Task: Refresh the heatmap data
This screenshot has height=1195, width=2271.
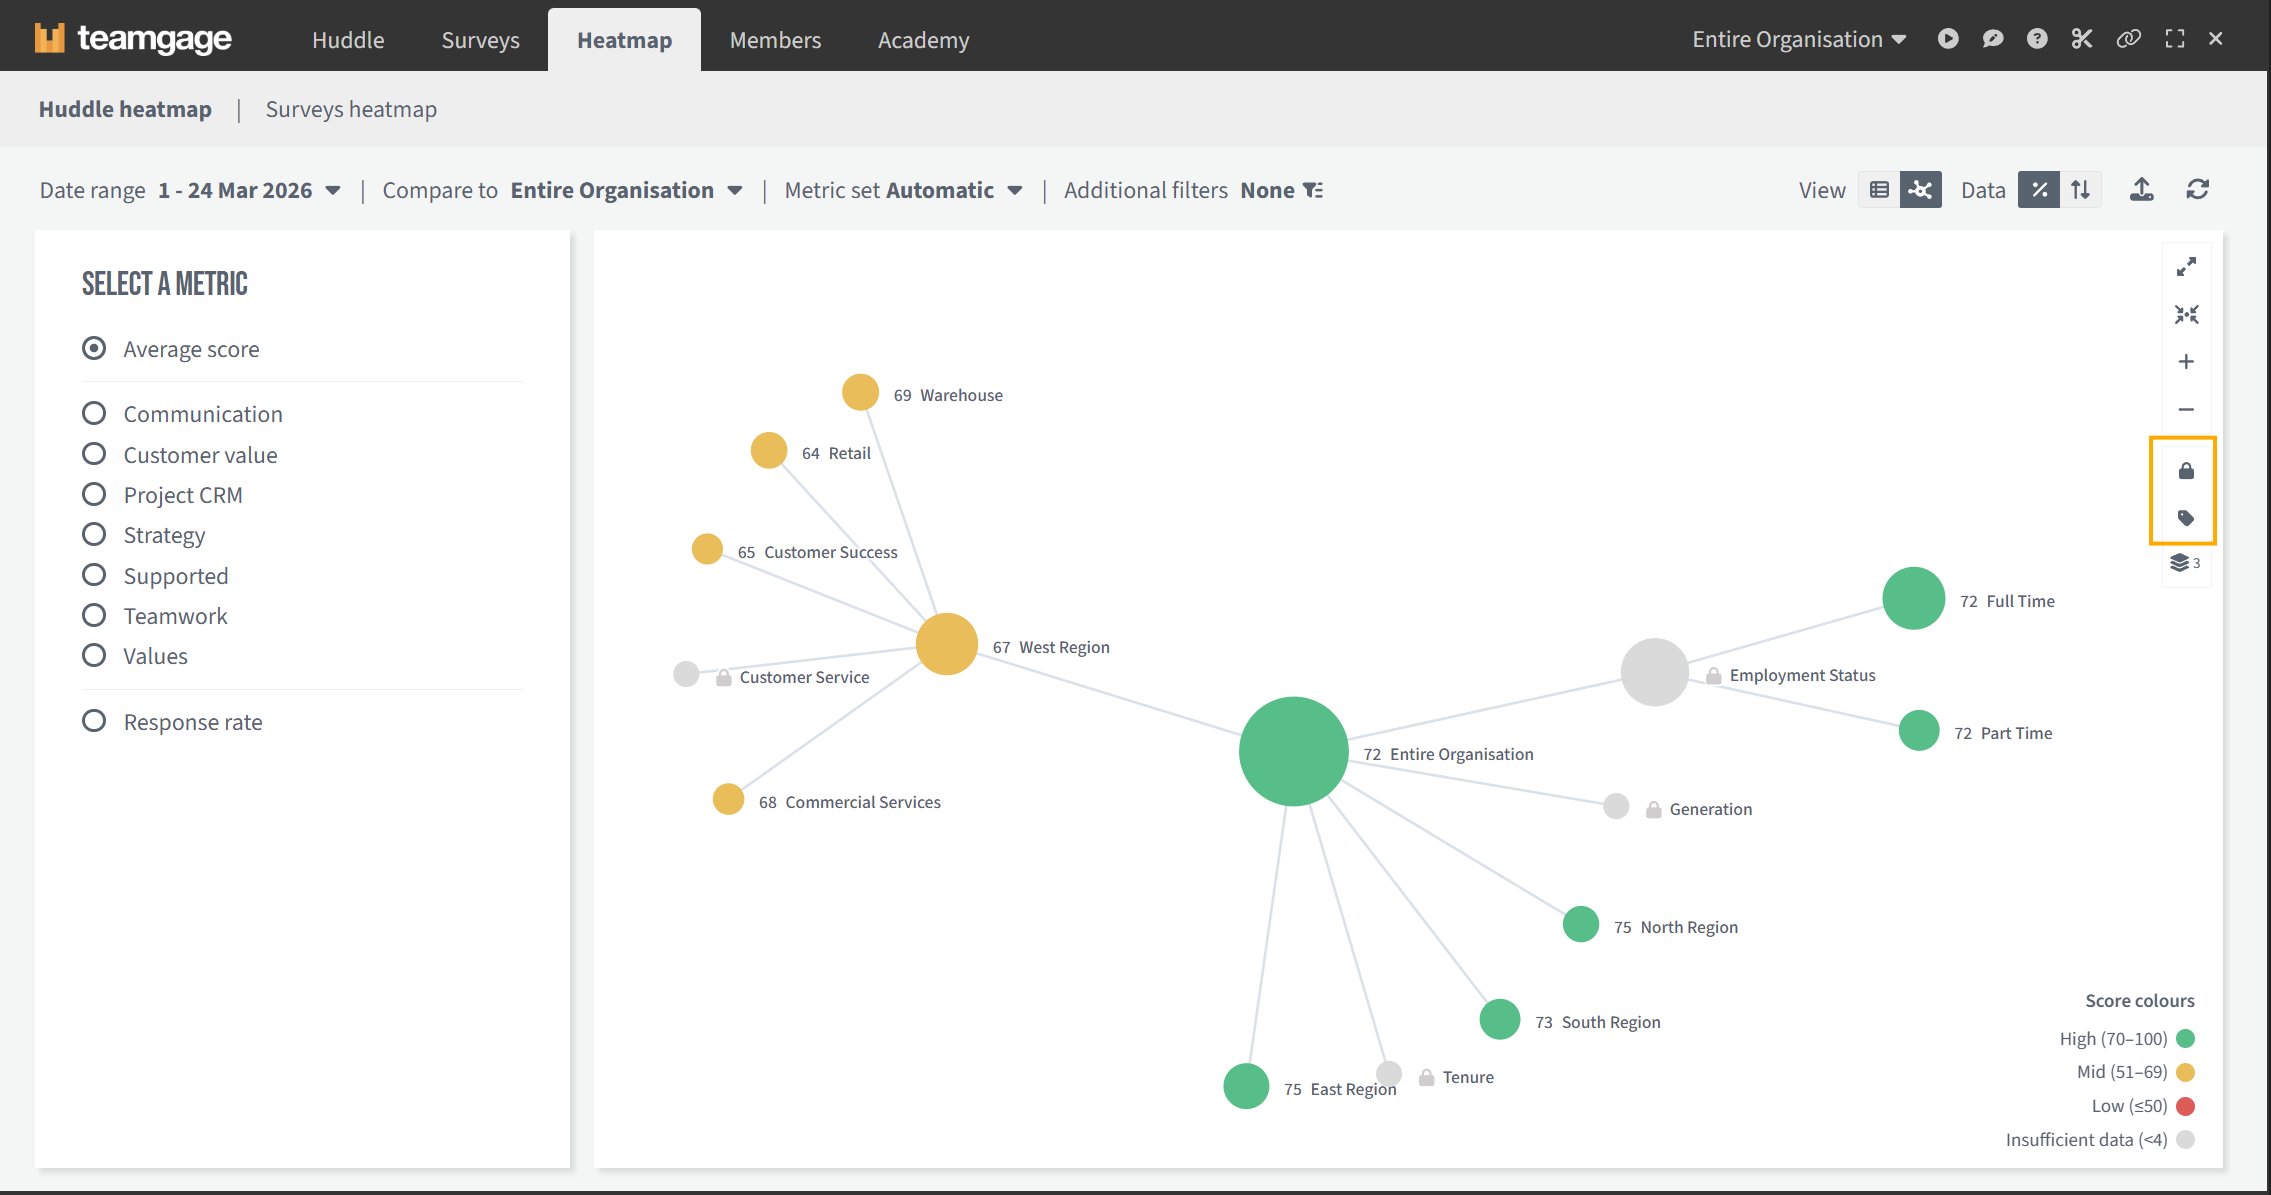Action: [2197, 190]
